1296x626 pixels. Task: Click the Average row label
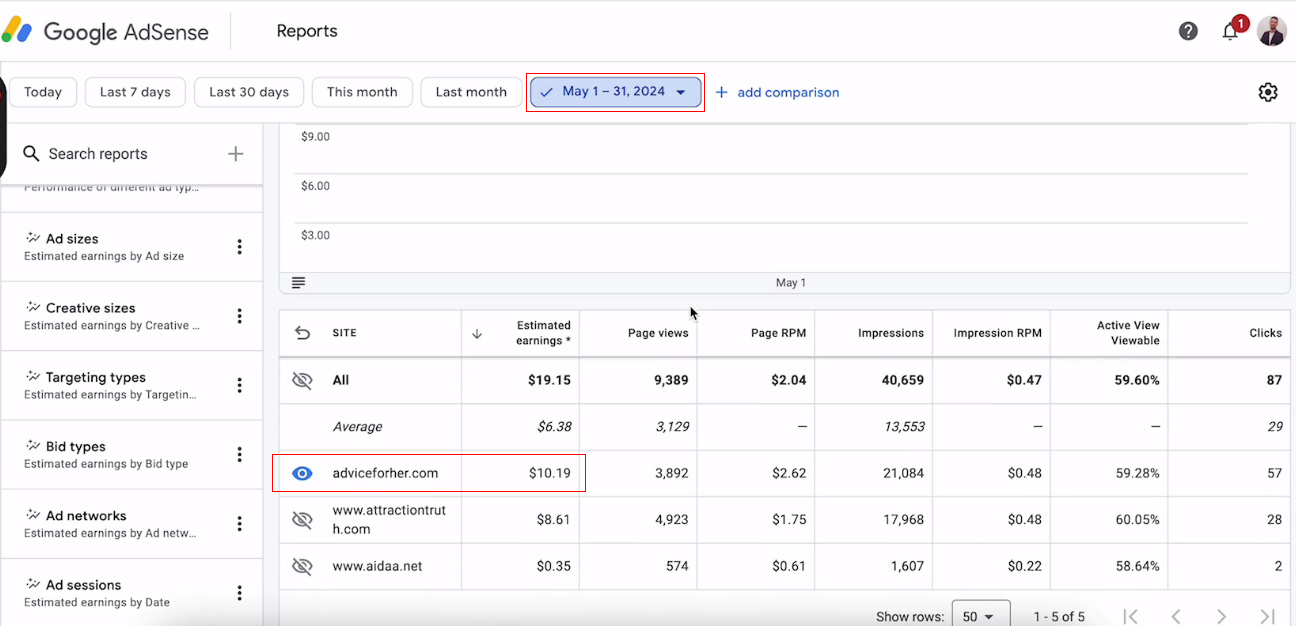pos(358,427)
